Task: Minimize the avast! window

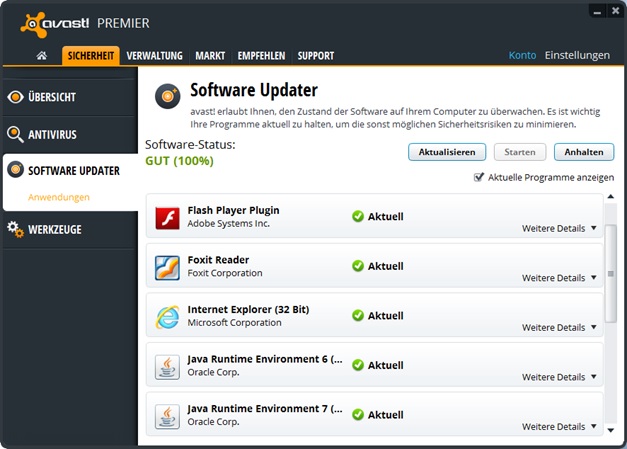Action: point(597,12)
